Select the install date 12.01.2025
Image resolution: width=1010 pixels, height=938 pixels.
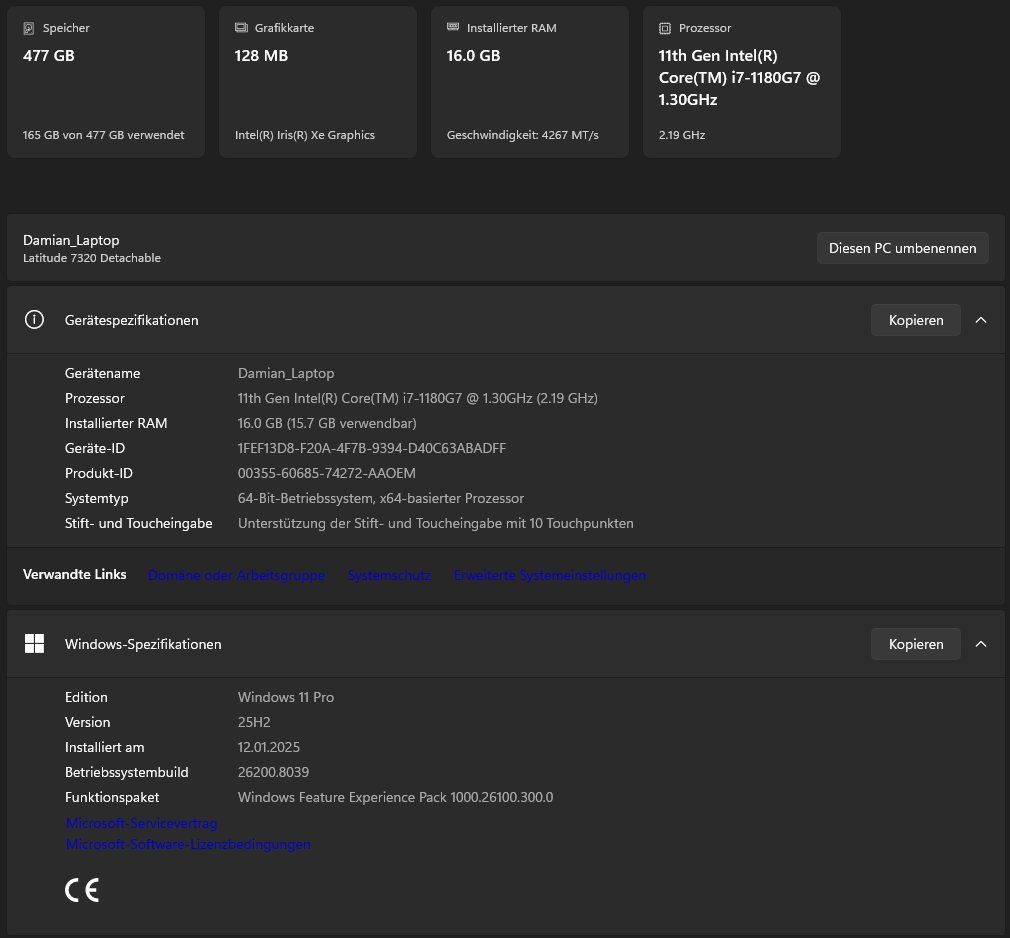pyautogui.click(x=269, y=747)
